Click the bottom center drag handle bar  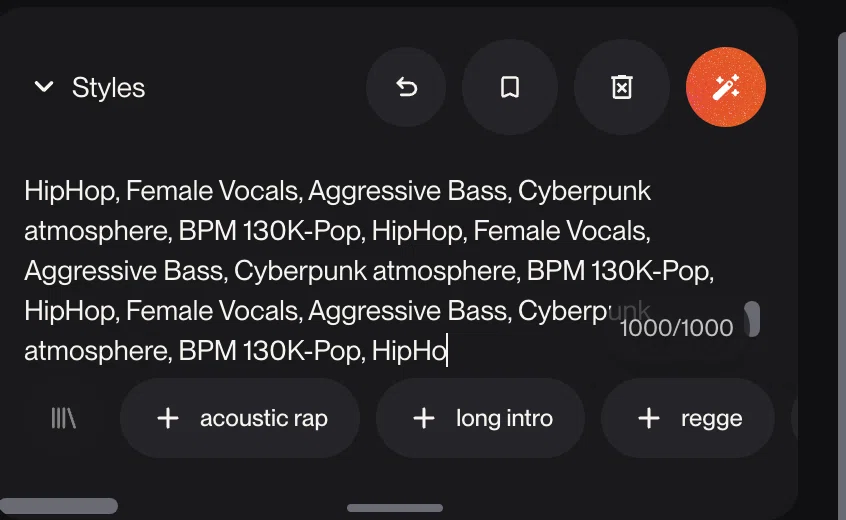395,508
